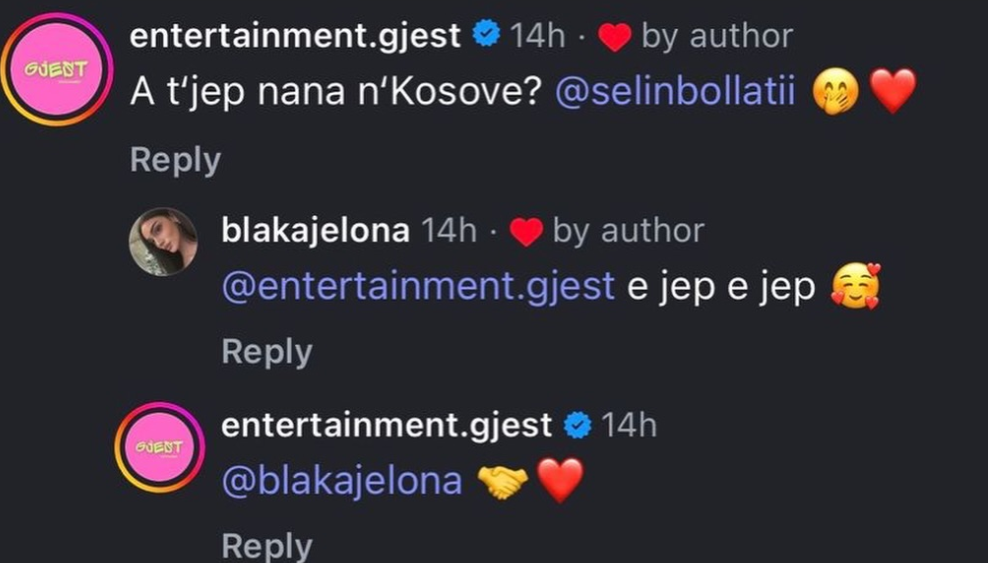Open the @blakajelona mention in the last reply

(341, 481)
